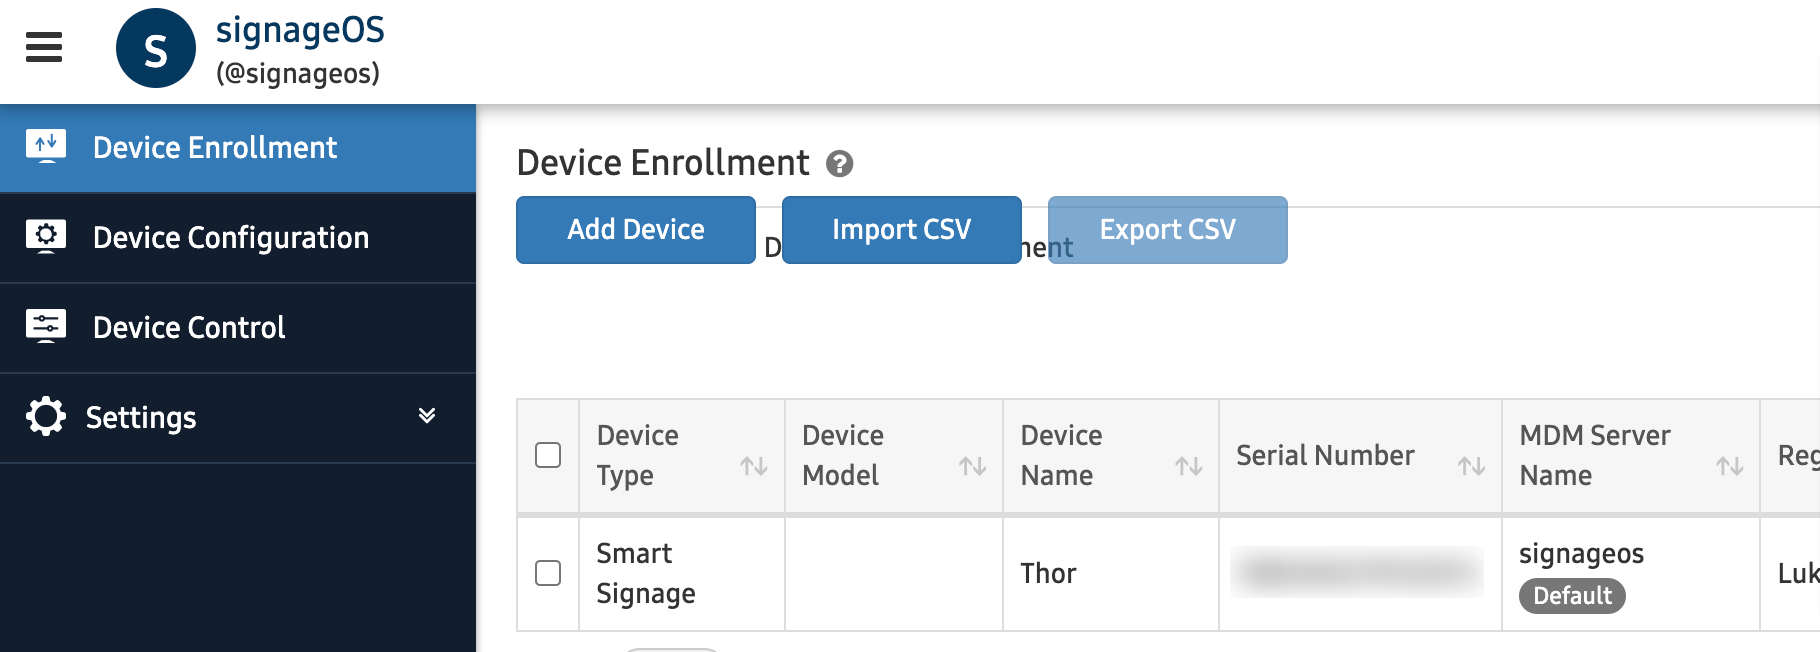The image size is (1820, 652).
Task: Sort by Device Name column arrows
Action: click(x=1188, y=466)
